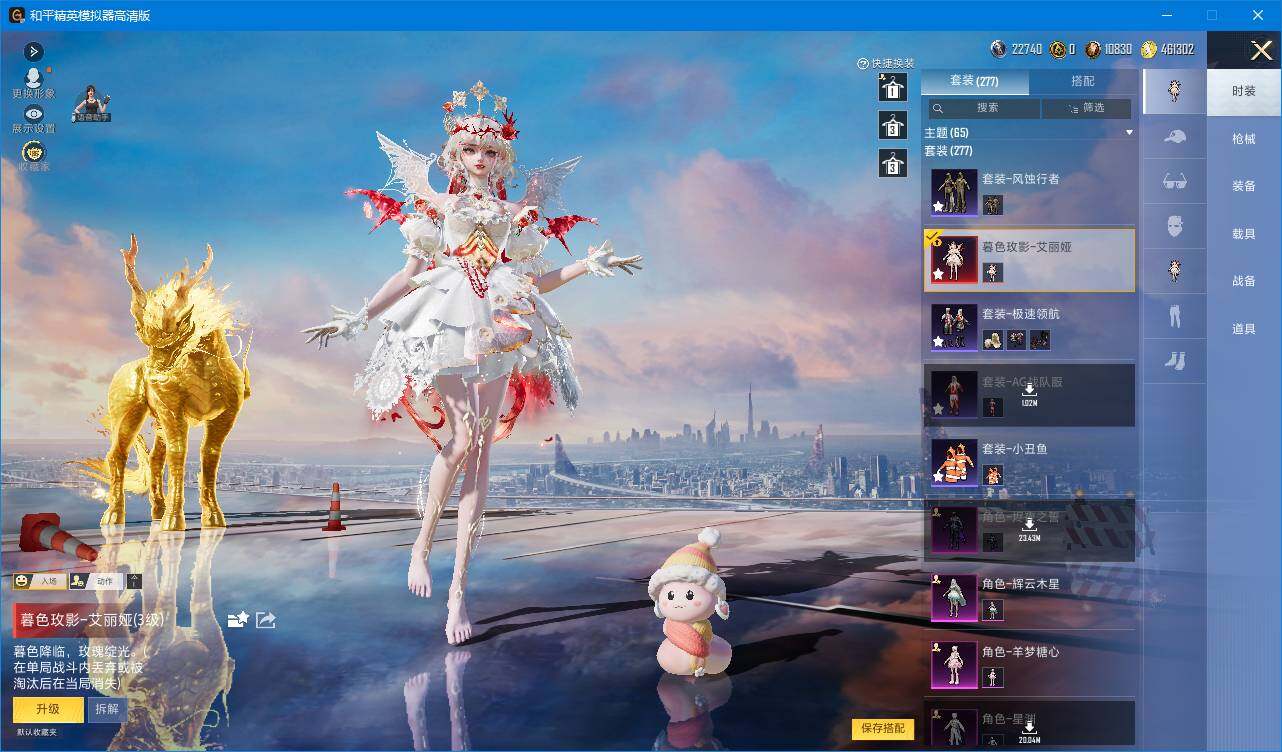
Task: Select the glasses category icon
Action: (1175, 182)
